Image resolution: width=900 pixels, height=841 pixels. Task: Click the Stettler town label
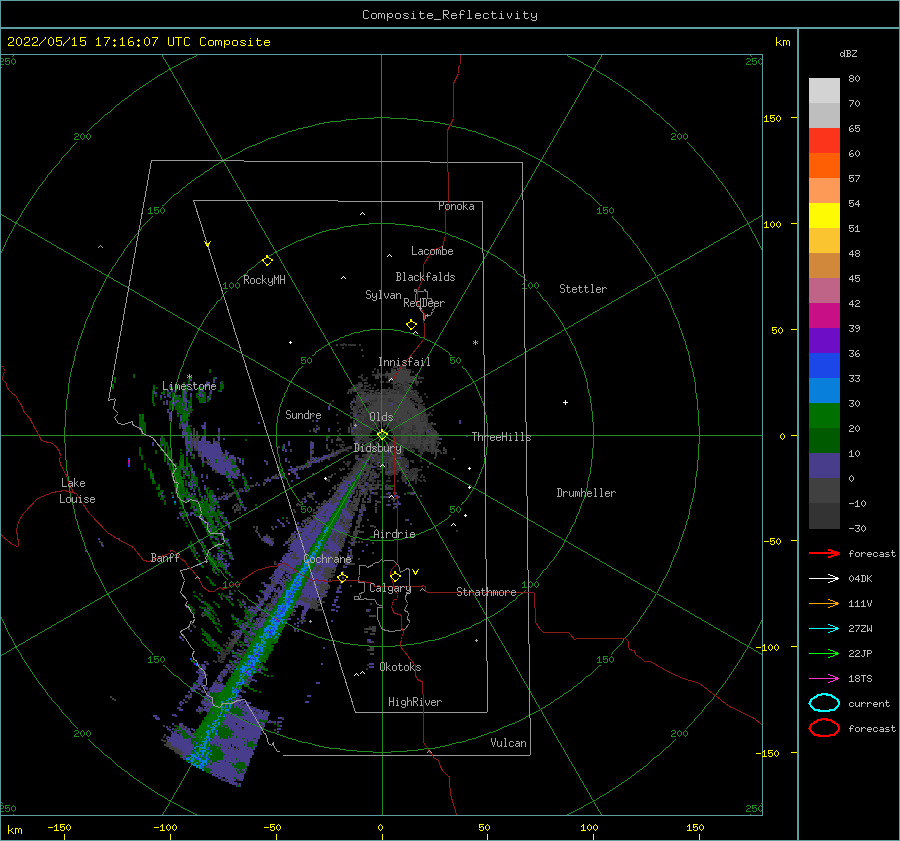coord(583,289)
